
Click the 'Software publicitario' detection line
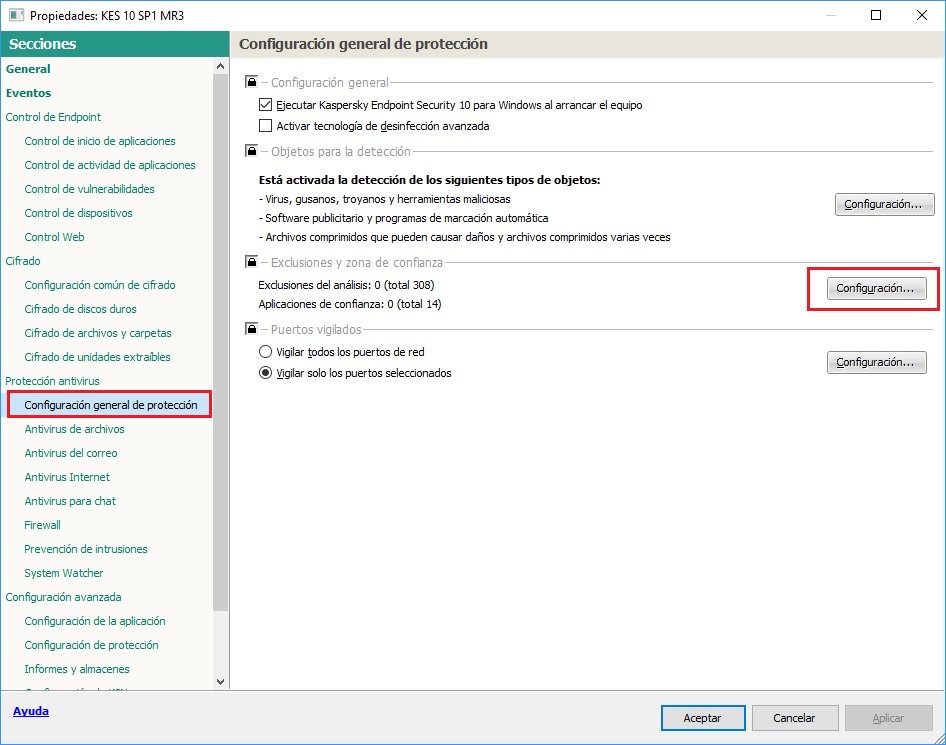click(404, 218)
